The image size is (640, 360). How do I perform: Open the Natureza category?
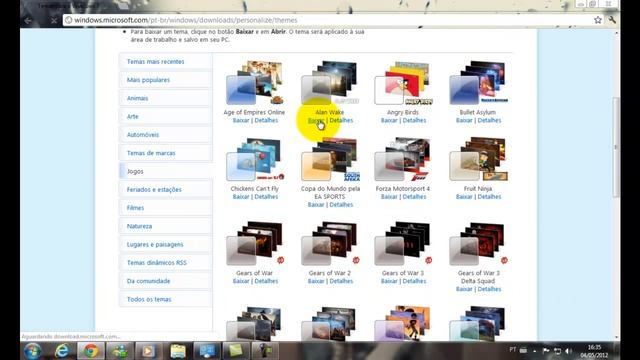(x=140, y=226)
